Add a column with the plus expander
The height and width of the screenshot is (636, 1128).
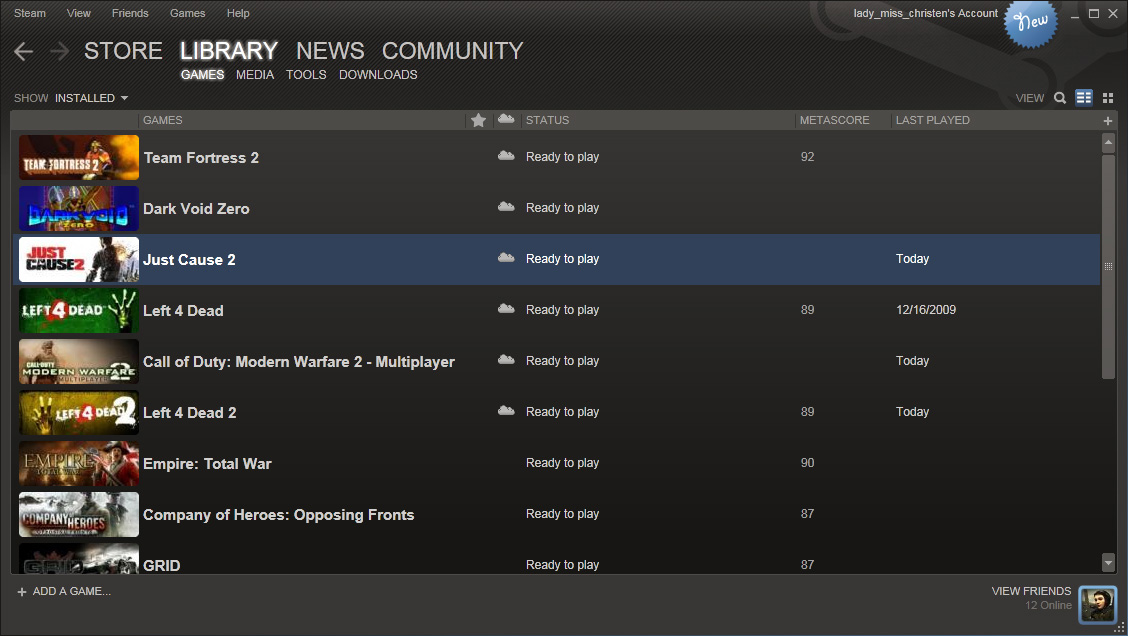click(x=1107, y=121)
